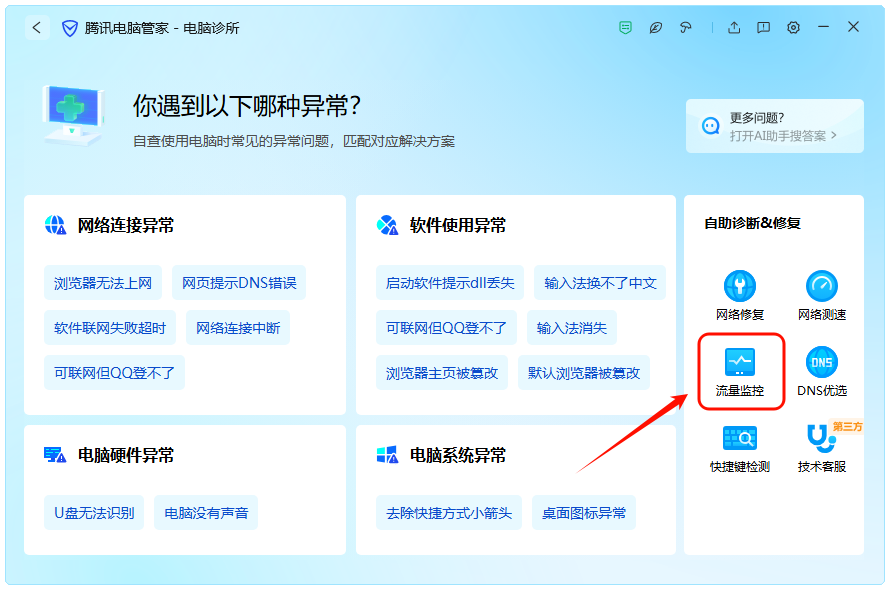Screen dimensions: 890x590
Task: Click the 网络连接异常 globe icon
Action: click(x=55, y=225)
